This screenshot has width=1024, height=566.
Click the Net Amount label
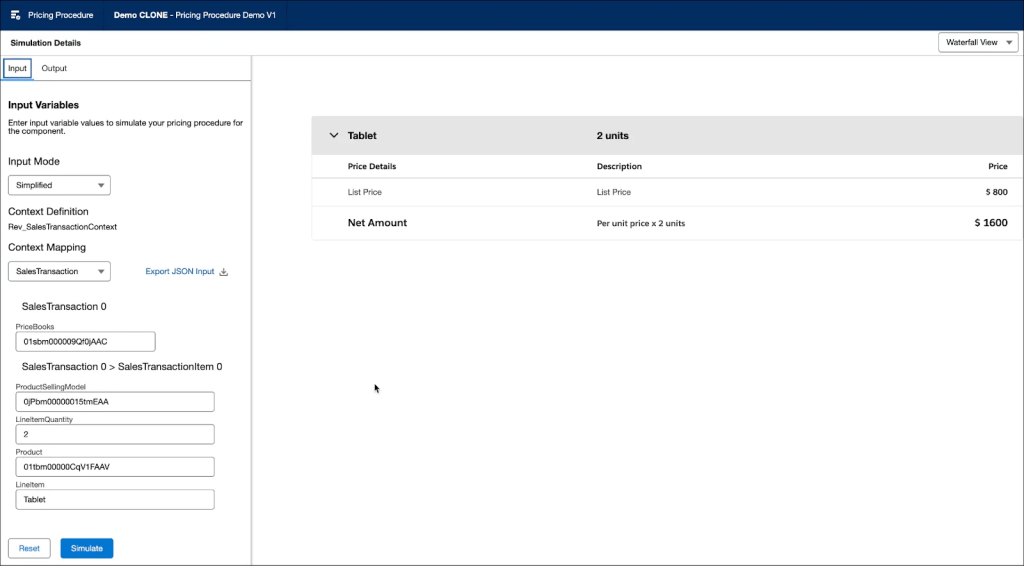(x=377, y=223)
